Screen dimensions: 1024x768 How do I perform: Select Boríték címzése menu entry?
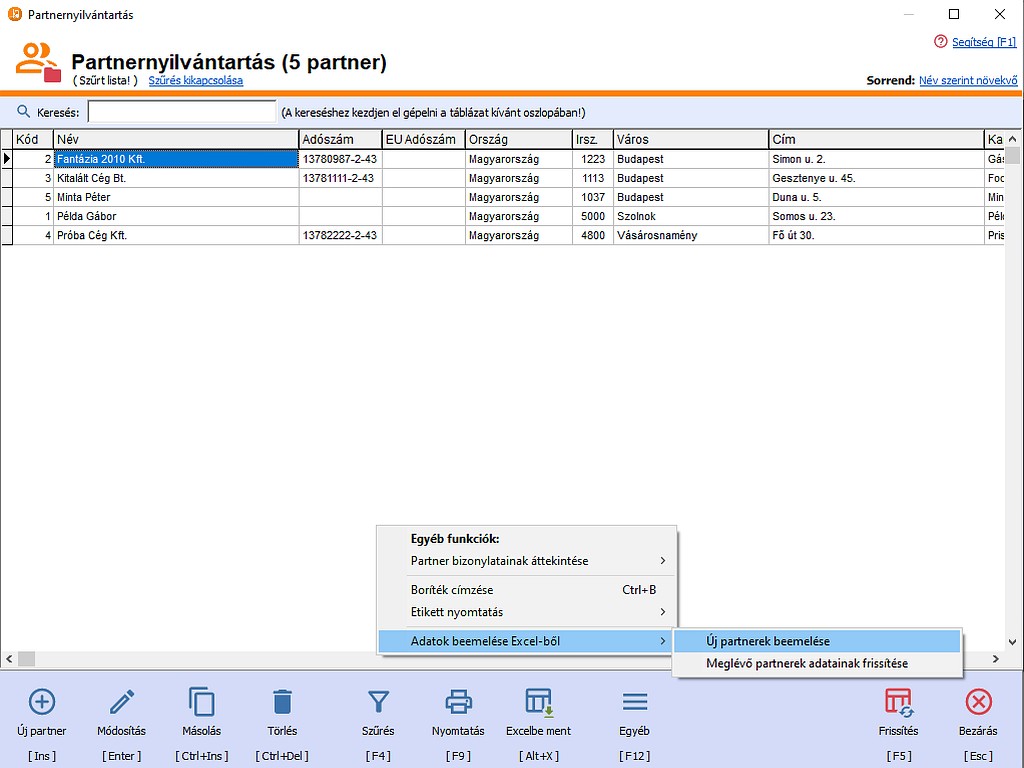click(452, 590)
